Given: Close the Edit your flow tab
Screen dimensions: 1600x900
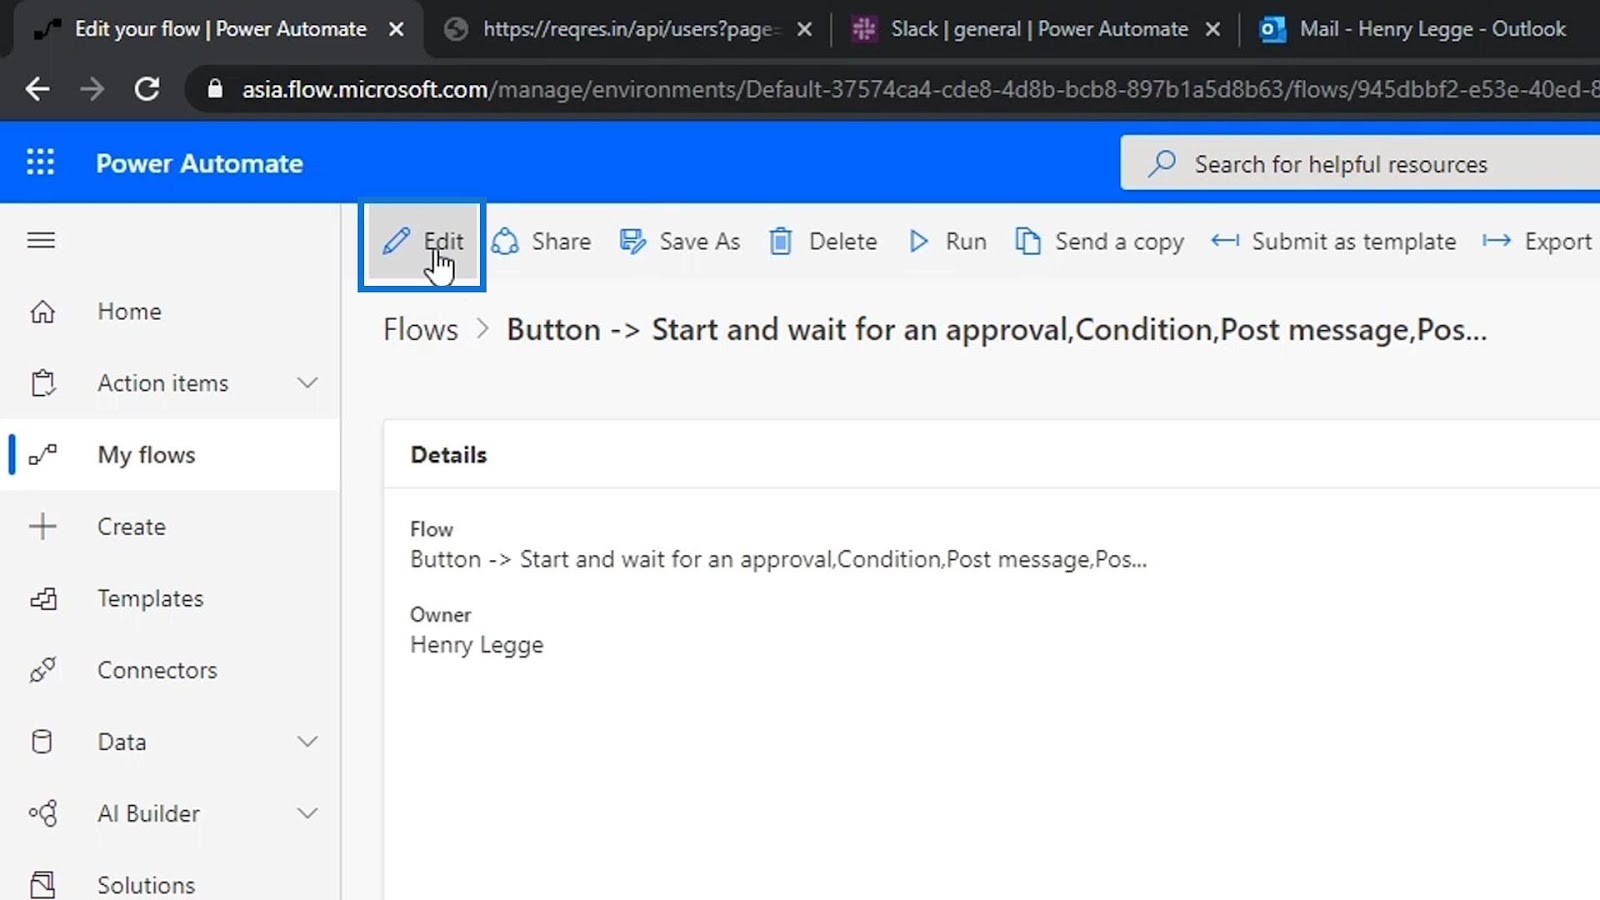Looking at the screenshot, I should click(x=396, y=29).
